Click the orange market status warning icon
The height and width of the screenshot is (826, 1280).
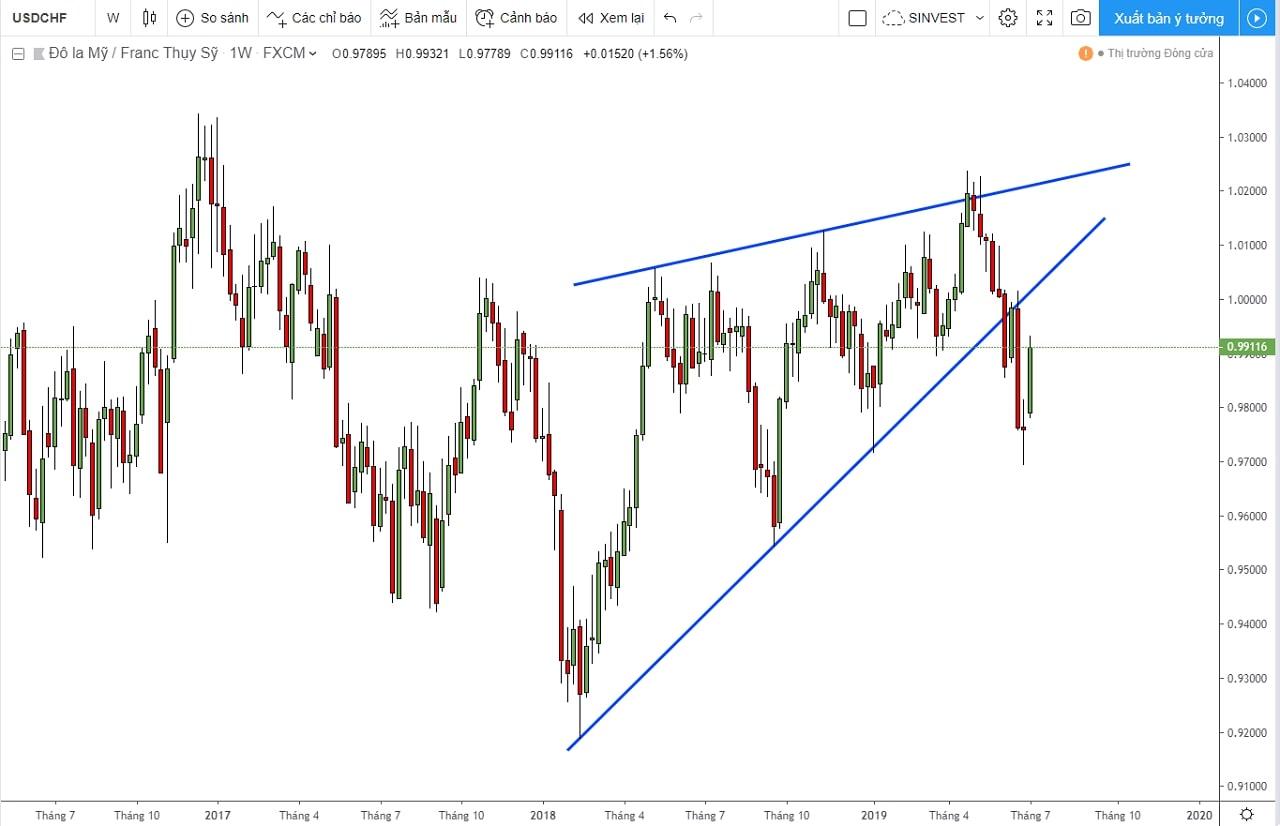[x=1085, y=53]
